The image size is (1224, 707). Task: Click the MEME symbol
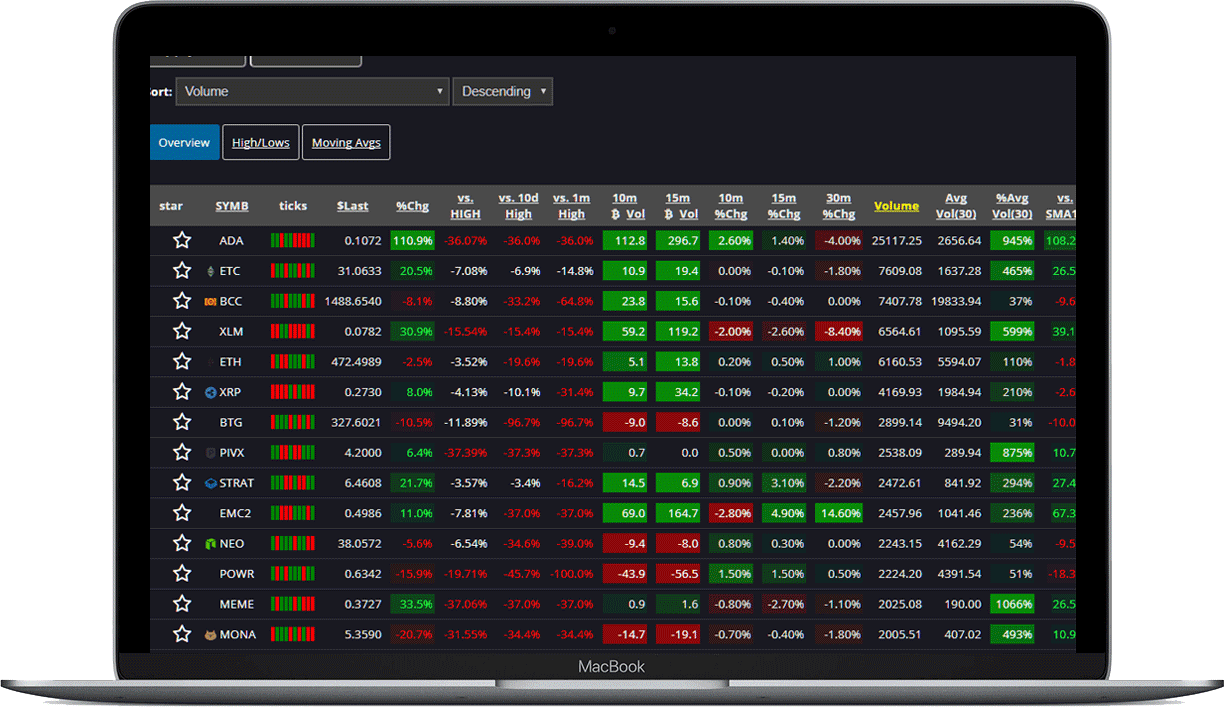pyautogui.click(x=237, y=605)
